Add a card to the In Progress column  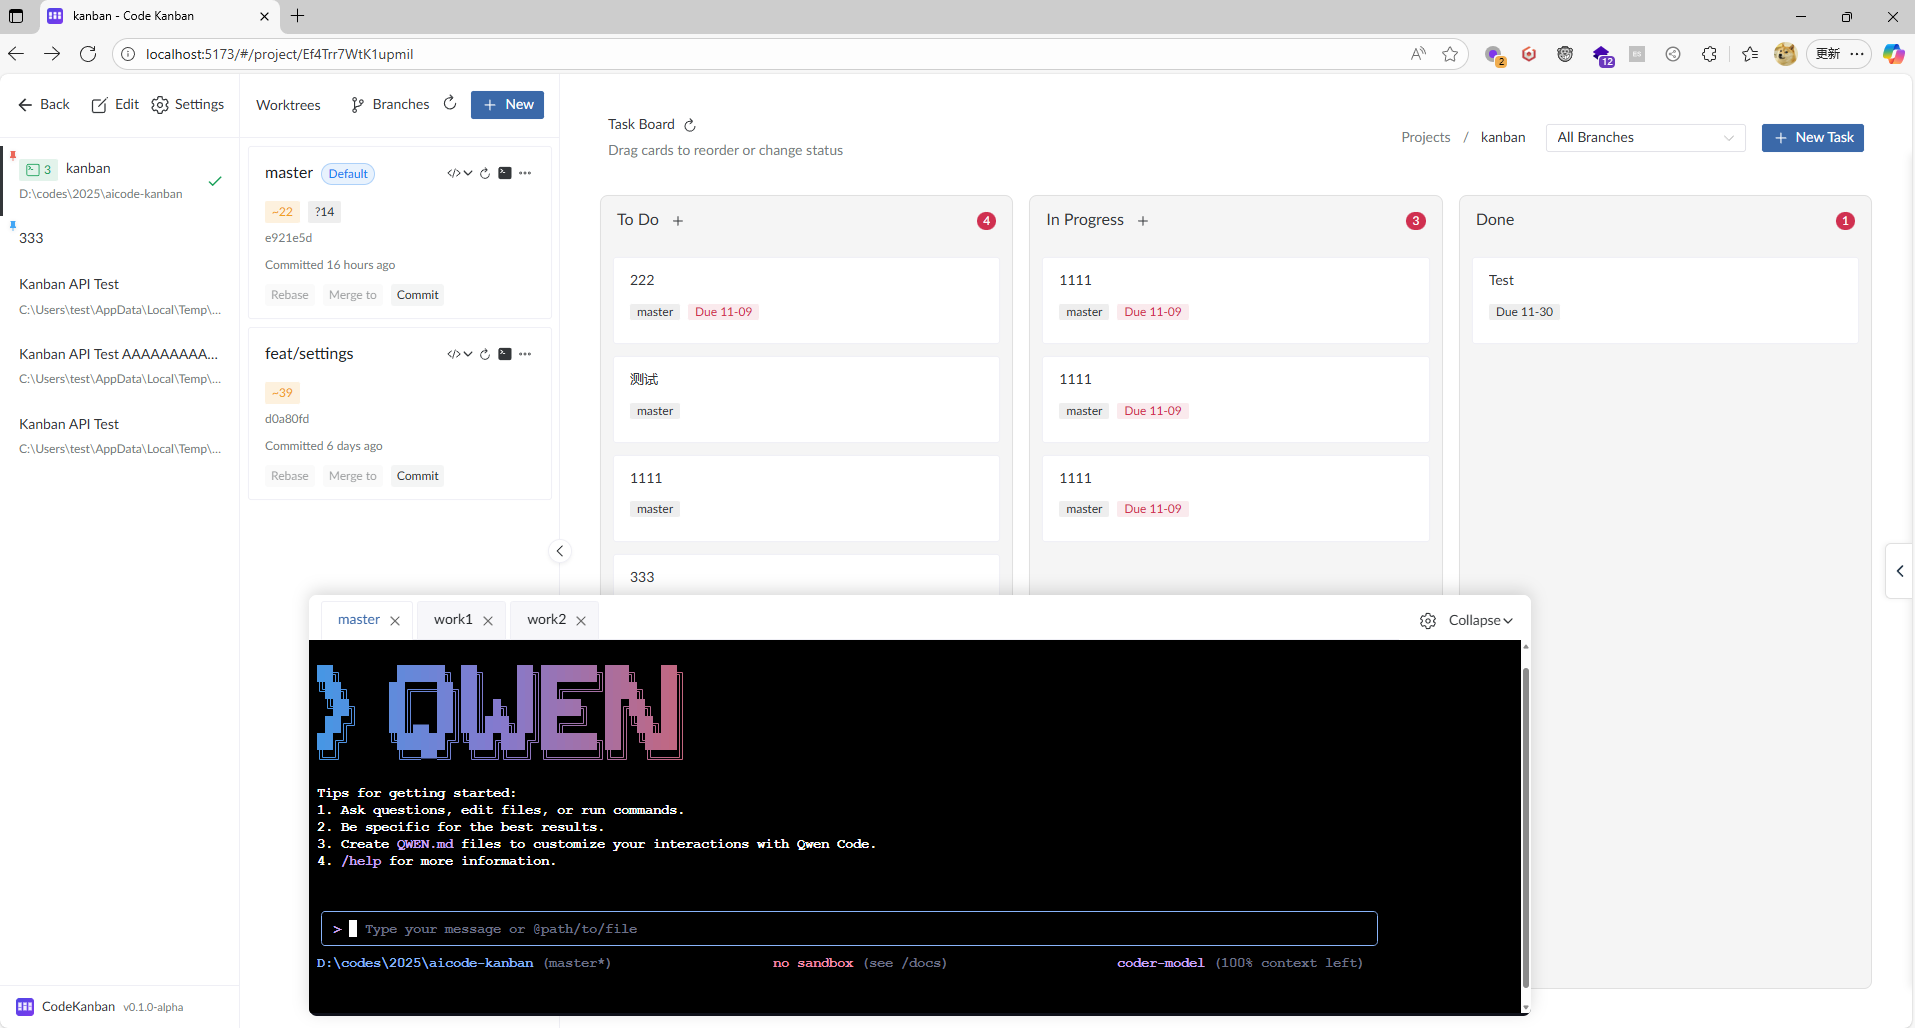pyautogui.click(x=1143, y=221)
